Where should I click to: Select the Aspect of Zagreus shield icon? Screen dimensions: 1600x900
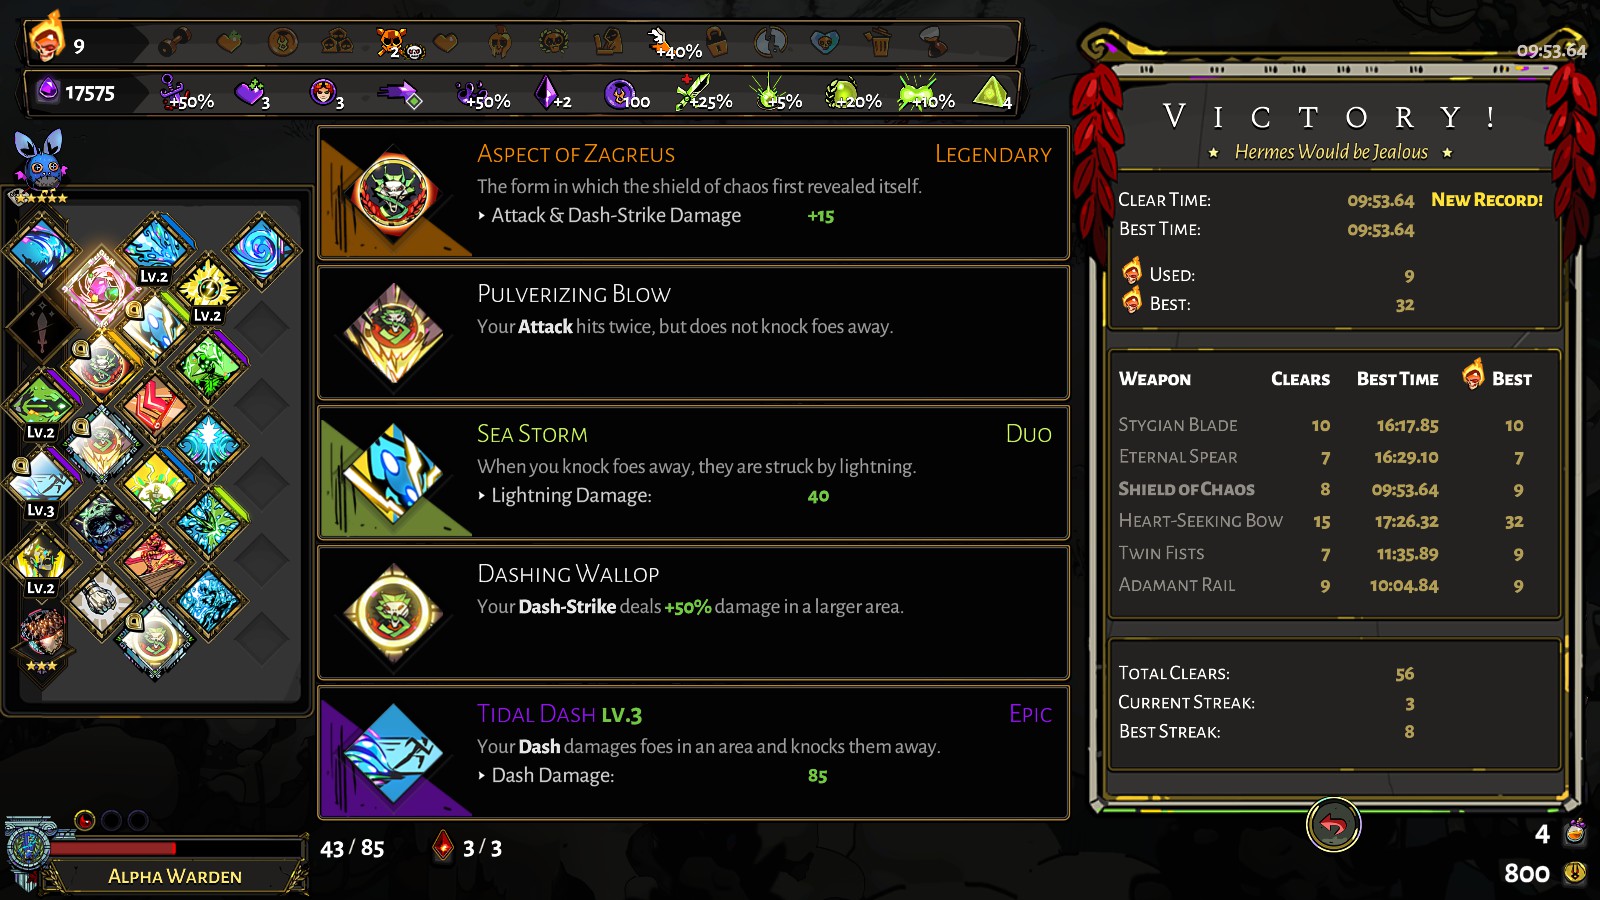[x=394, y=193]
